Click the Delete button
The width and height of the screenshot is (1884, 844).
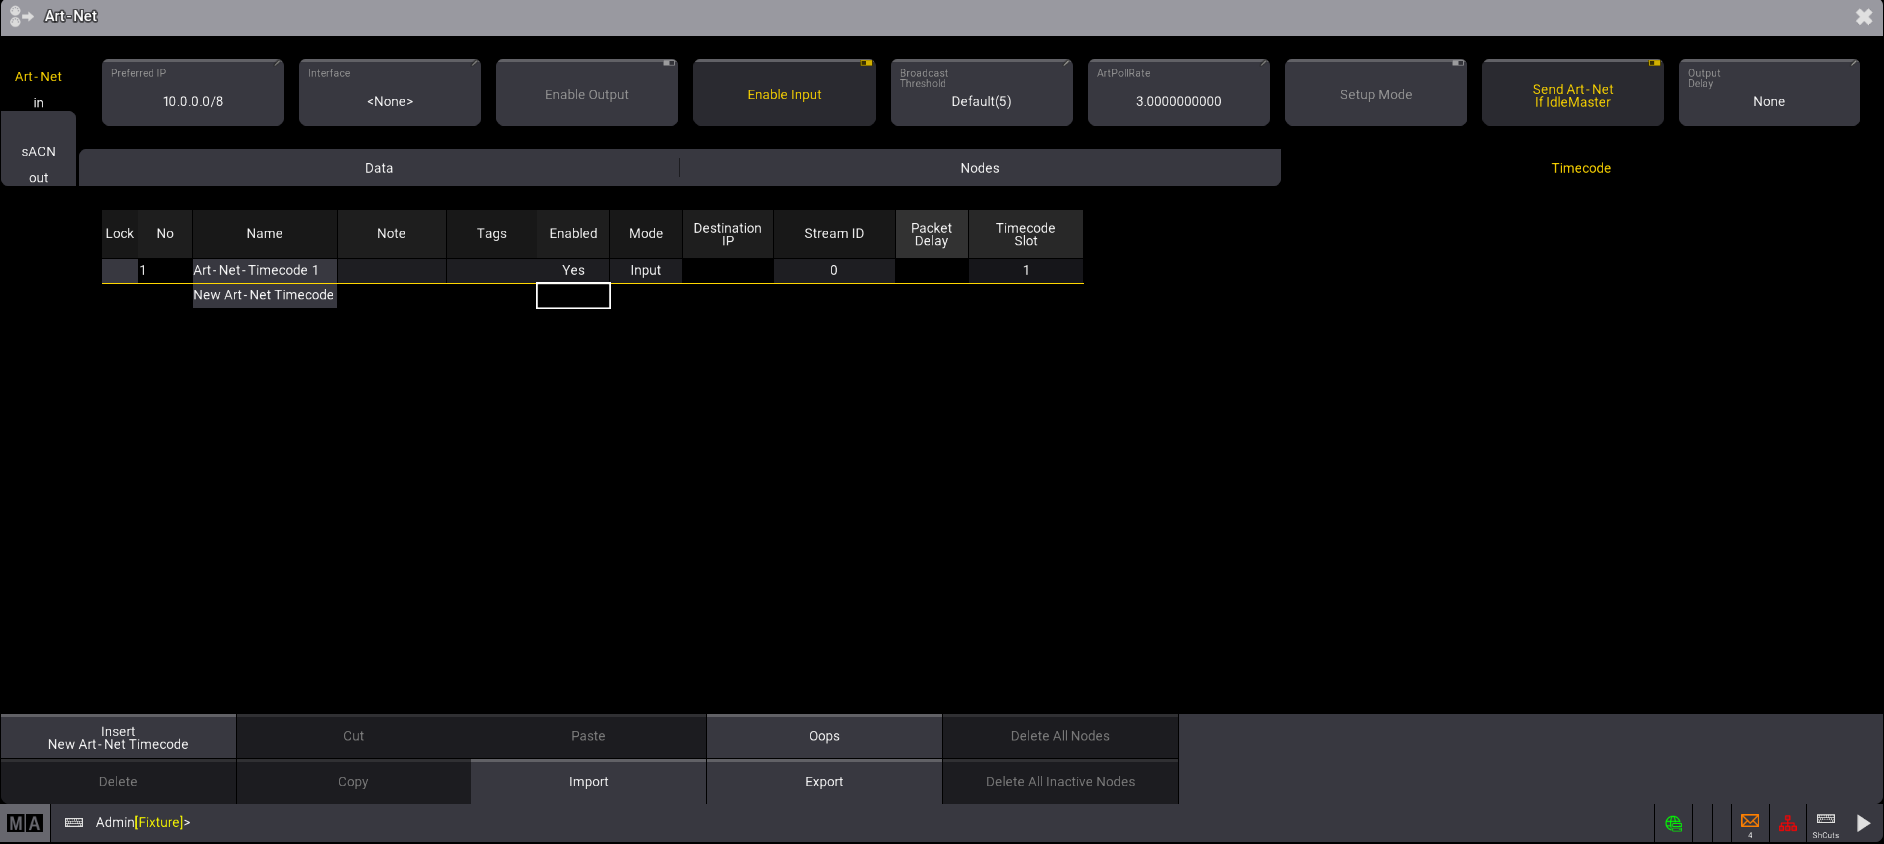118,782
